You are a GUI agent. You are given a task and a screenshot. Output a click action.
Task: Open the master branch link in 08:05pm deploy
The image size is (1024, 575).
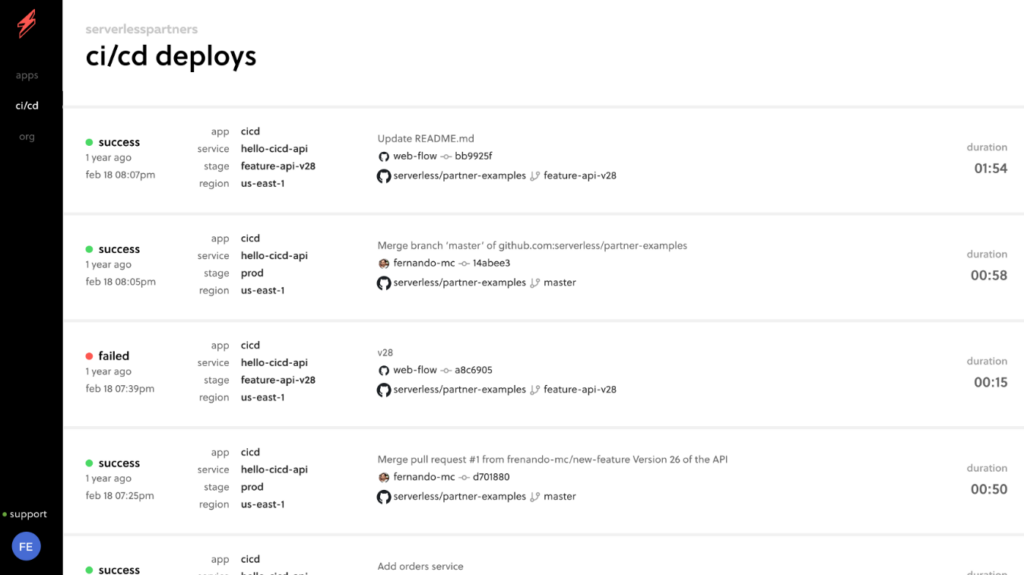(559, 283)
